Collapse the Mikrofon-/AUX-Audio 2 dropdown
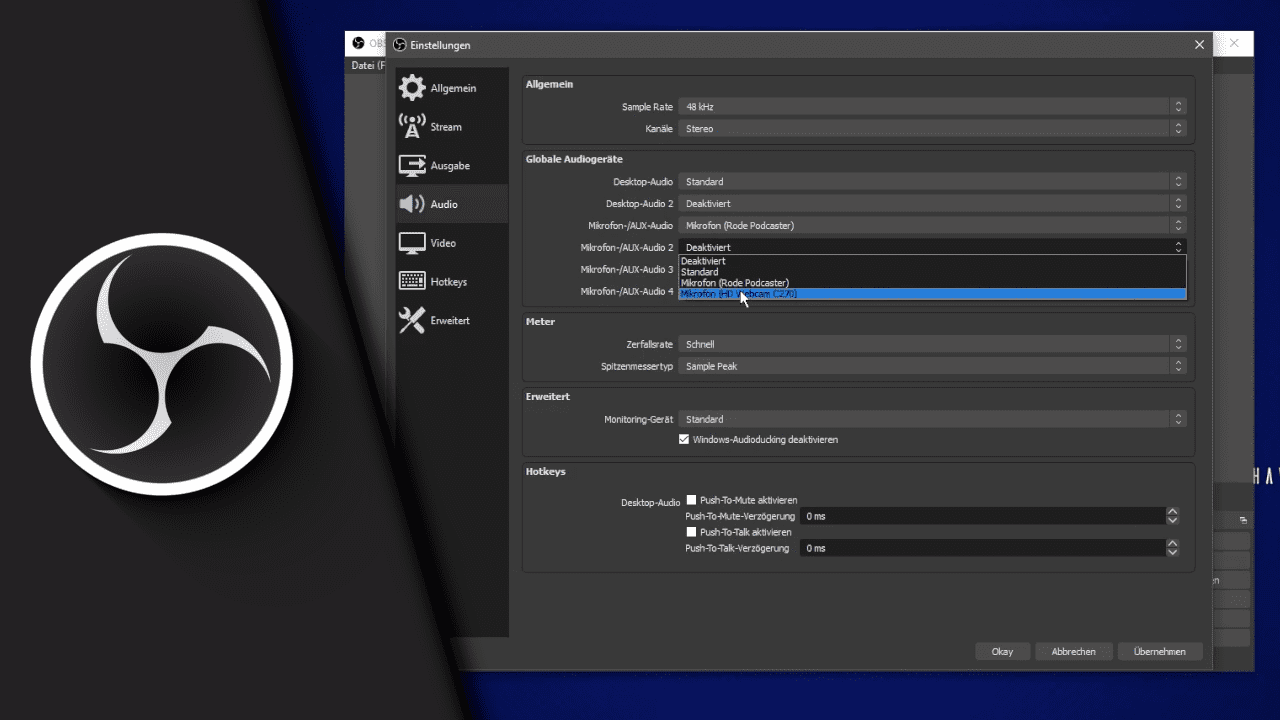Image resolution: width=1280 pixels, height=720 pixels. point(932,247)
